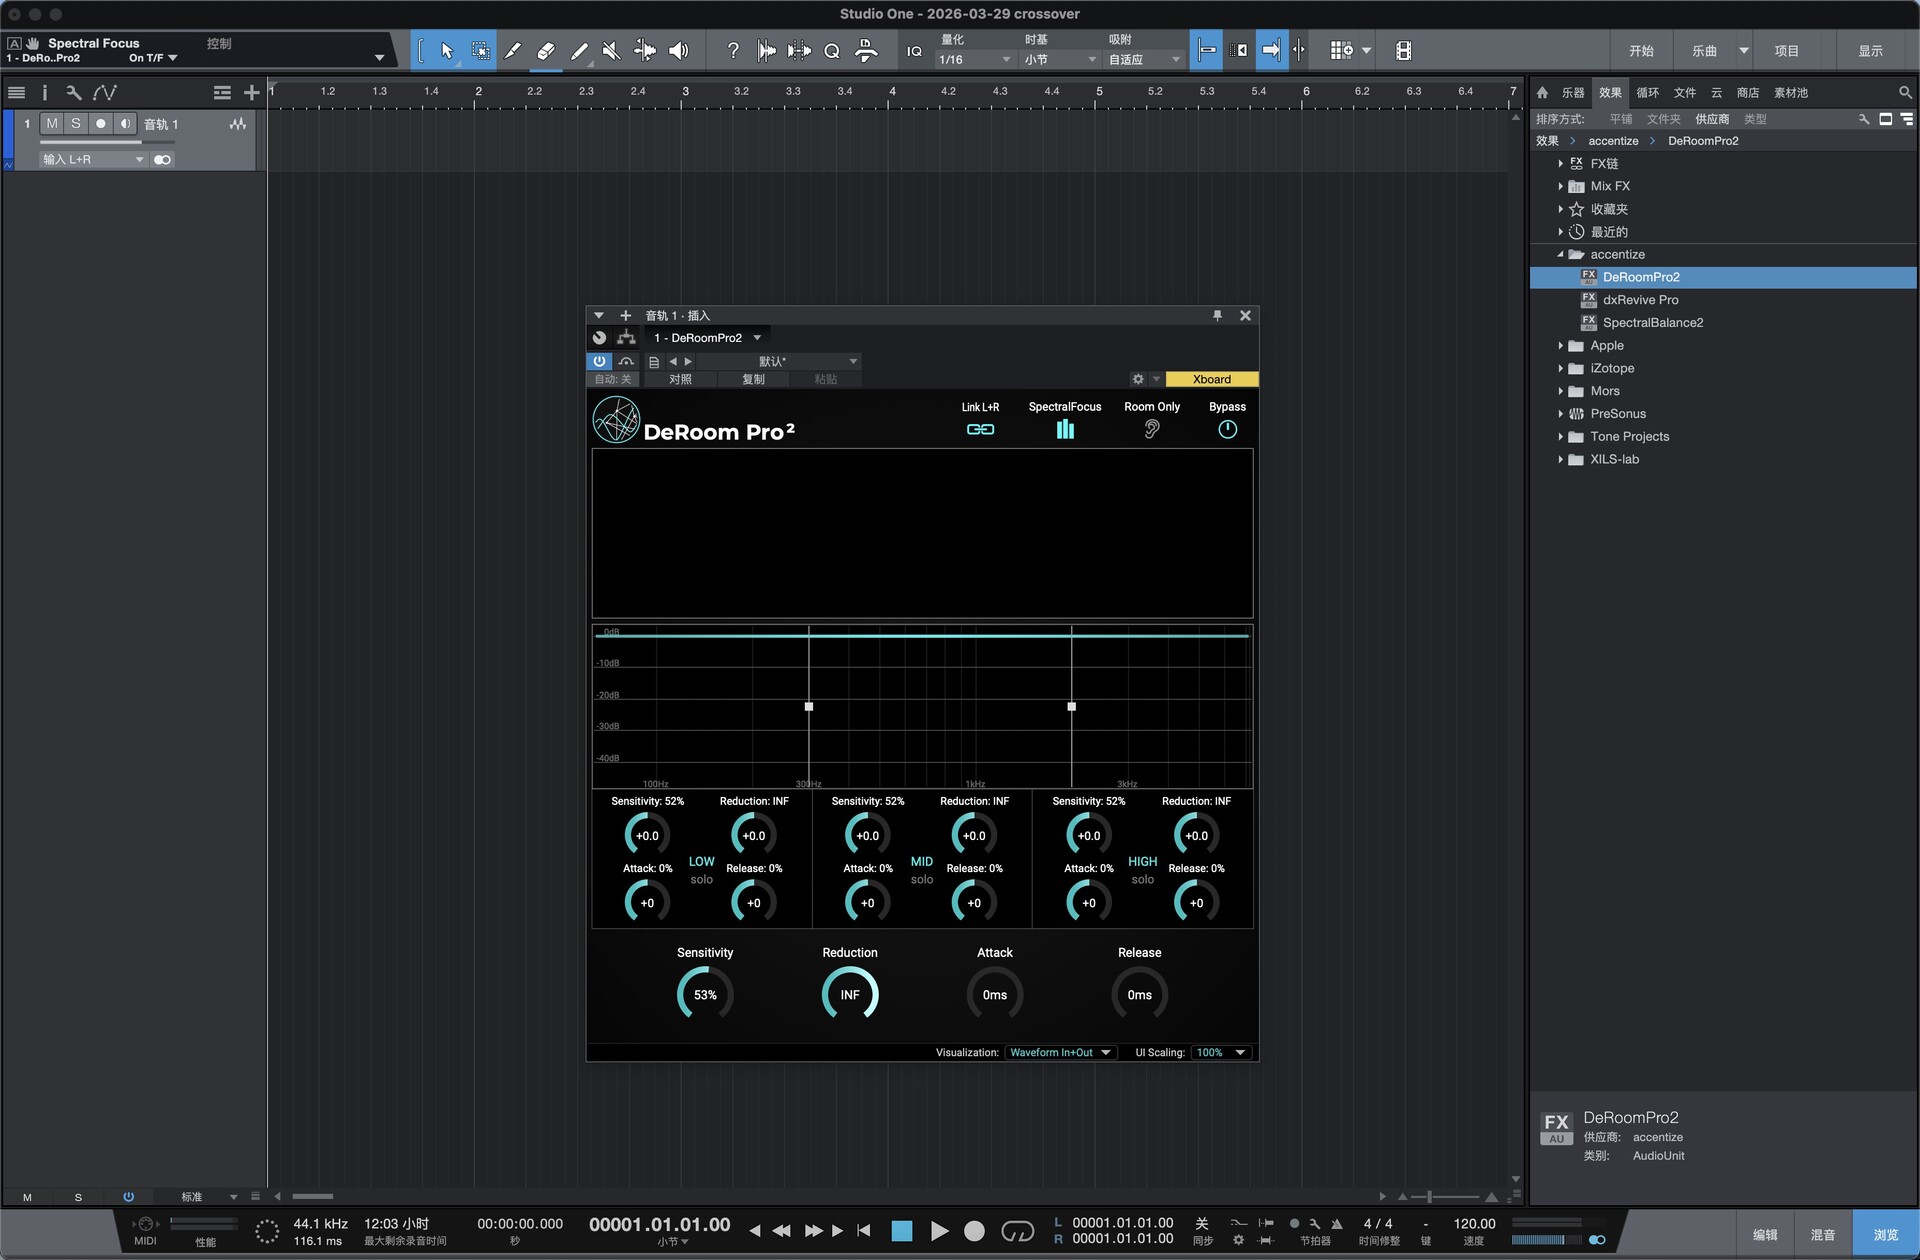The width and height of the screenshot is (1920, 1260).
Task: Click the Xboard button in the plugin header
Action: click(x=1212, y=379)
